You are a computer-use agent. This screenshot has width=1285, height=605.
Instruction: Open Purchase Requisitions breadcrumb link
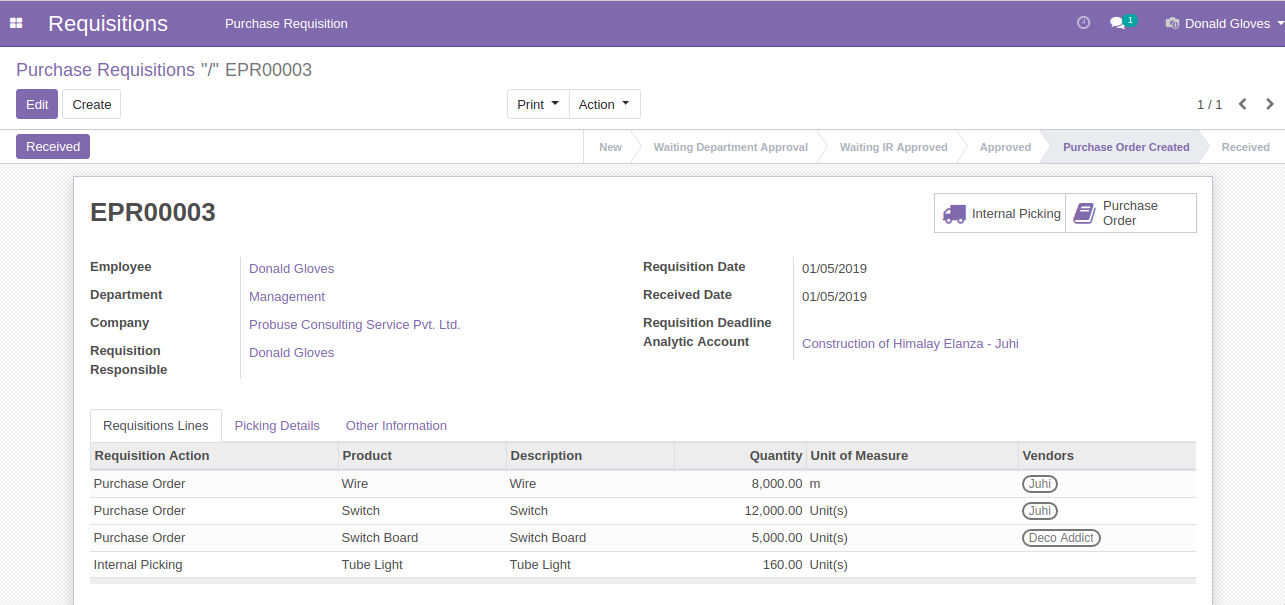click(105, 70)
